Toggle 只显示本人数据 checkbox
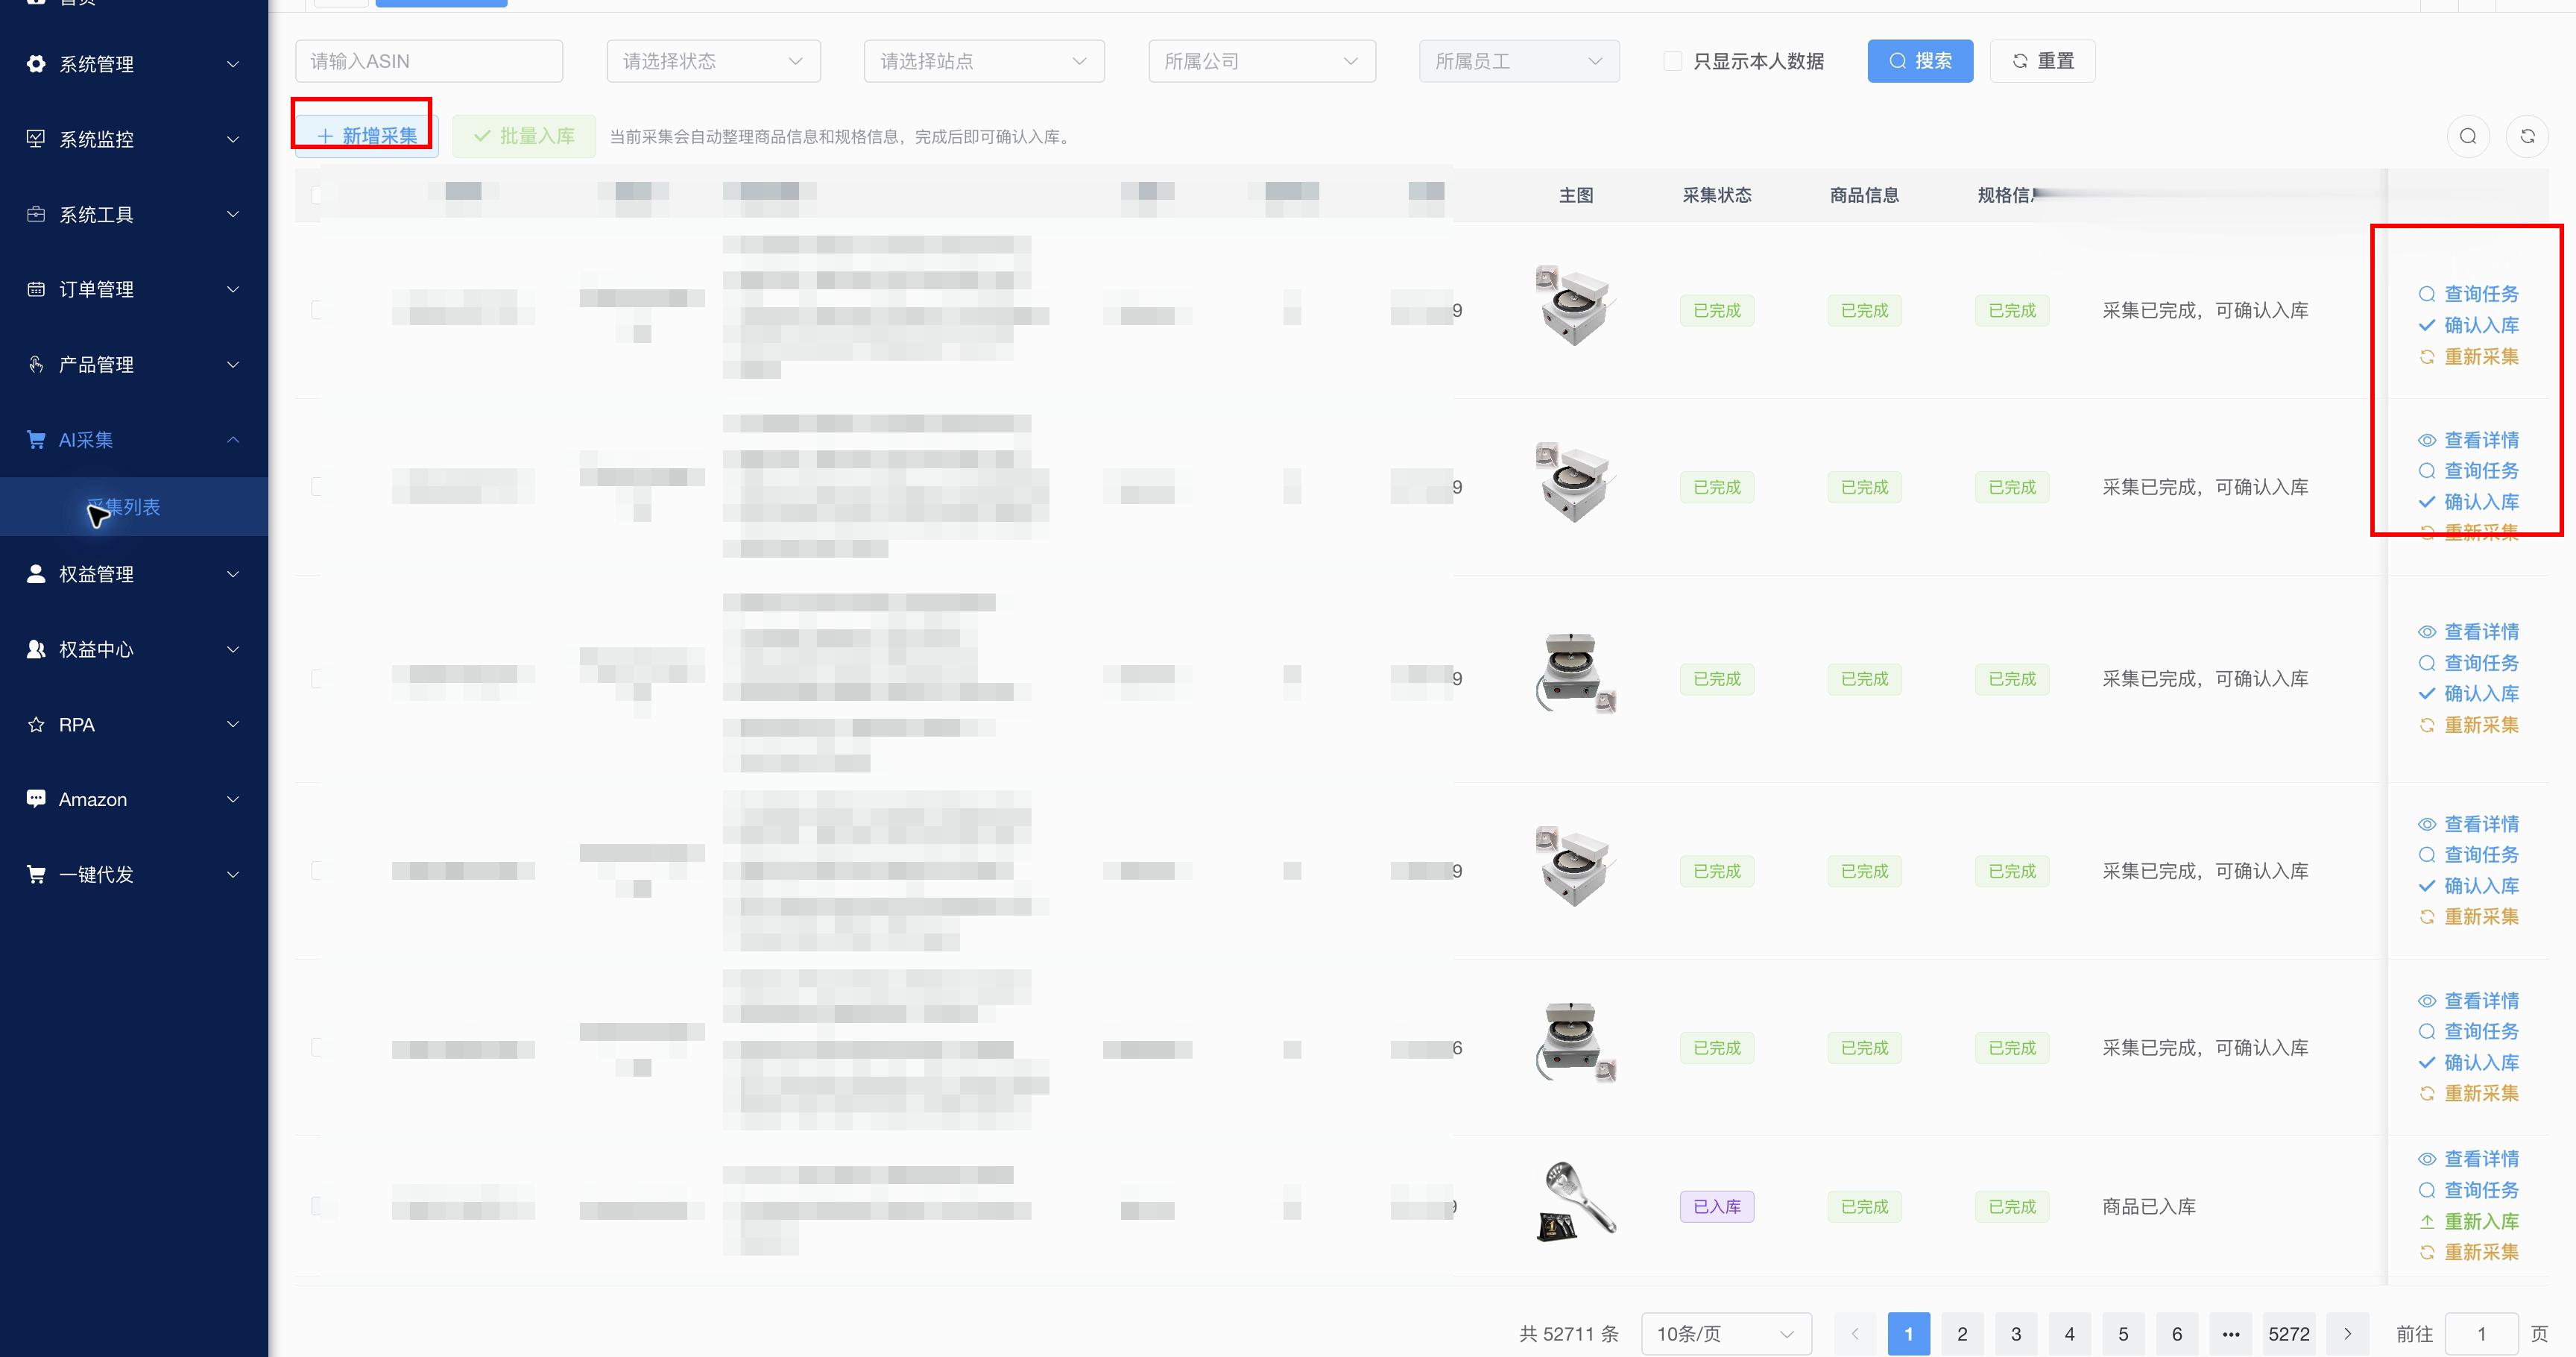The height and width of the screenshot is (1357, 2576). (1672, 61)
